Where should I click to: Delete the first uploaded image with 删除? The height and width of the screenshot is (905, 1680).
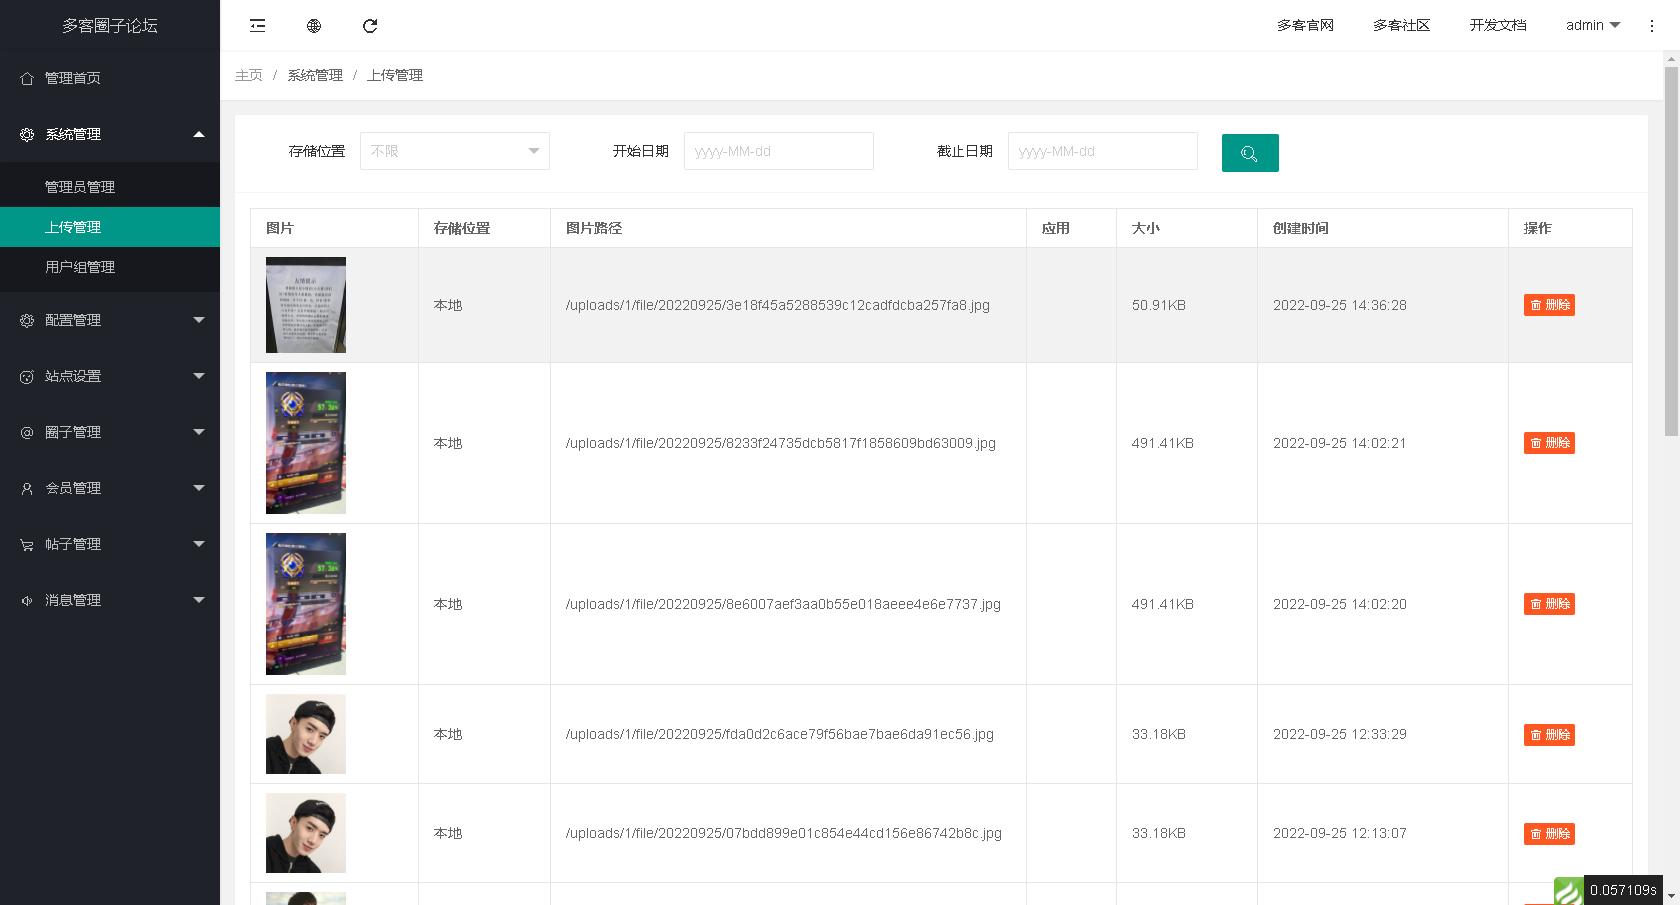point(1549,305)
